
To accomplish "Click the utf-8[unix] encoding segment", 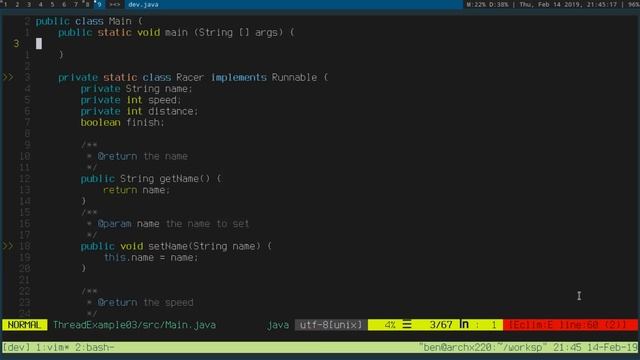I will [x=331, y=325].
